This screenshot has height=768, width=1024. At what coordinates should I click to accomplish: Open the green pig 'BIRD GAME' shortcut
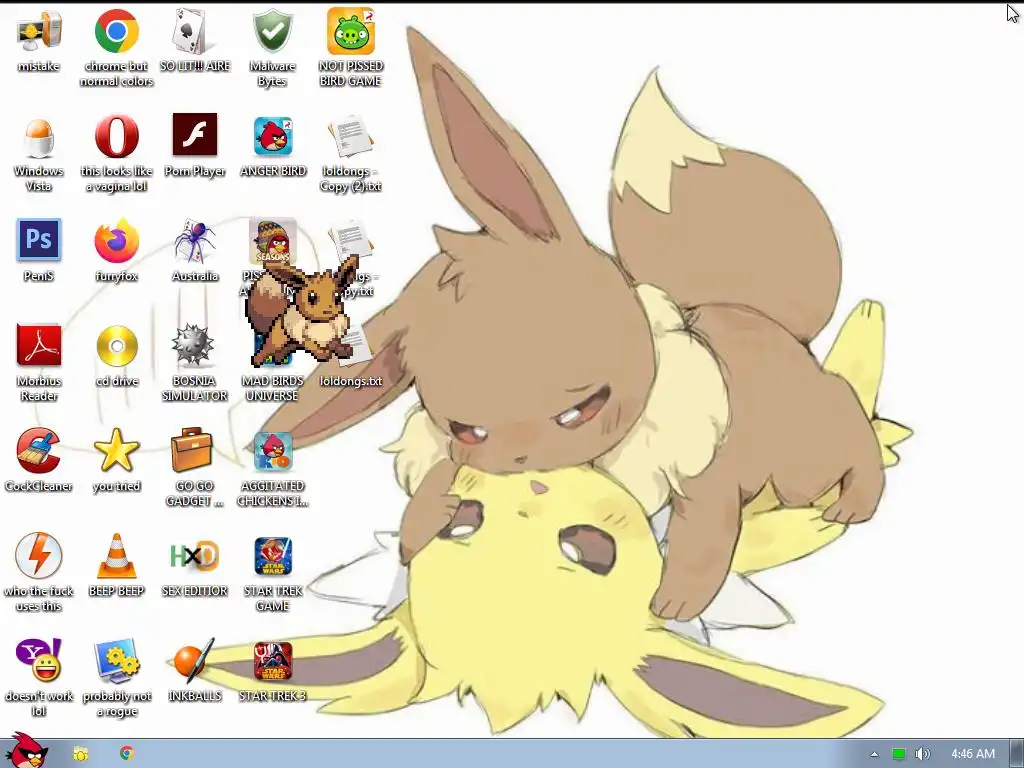(x=351, y=31)
